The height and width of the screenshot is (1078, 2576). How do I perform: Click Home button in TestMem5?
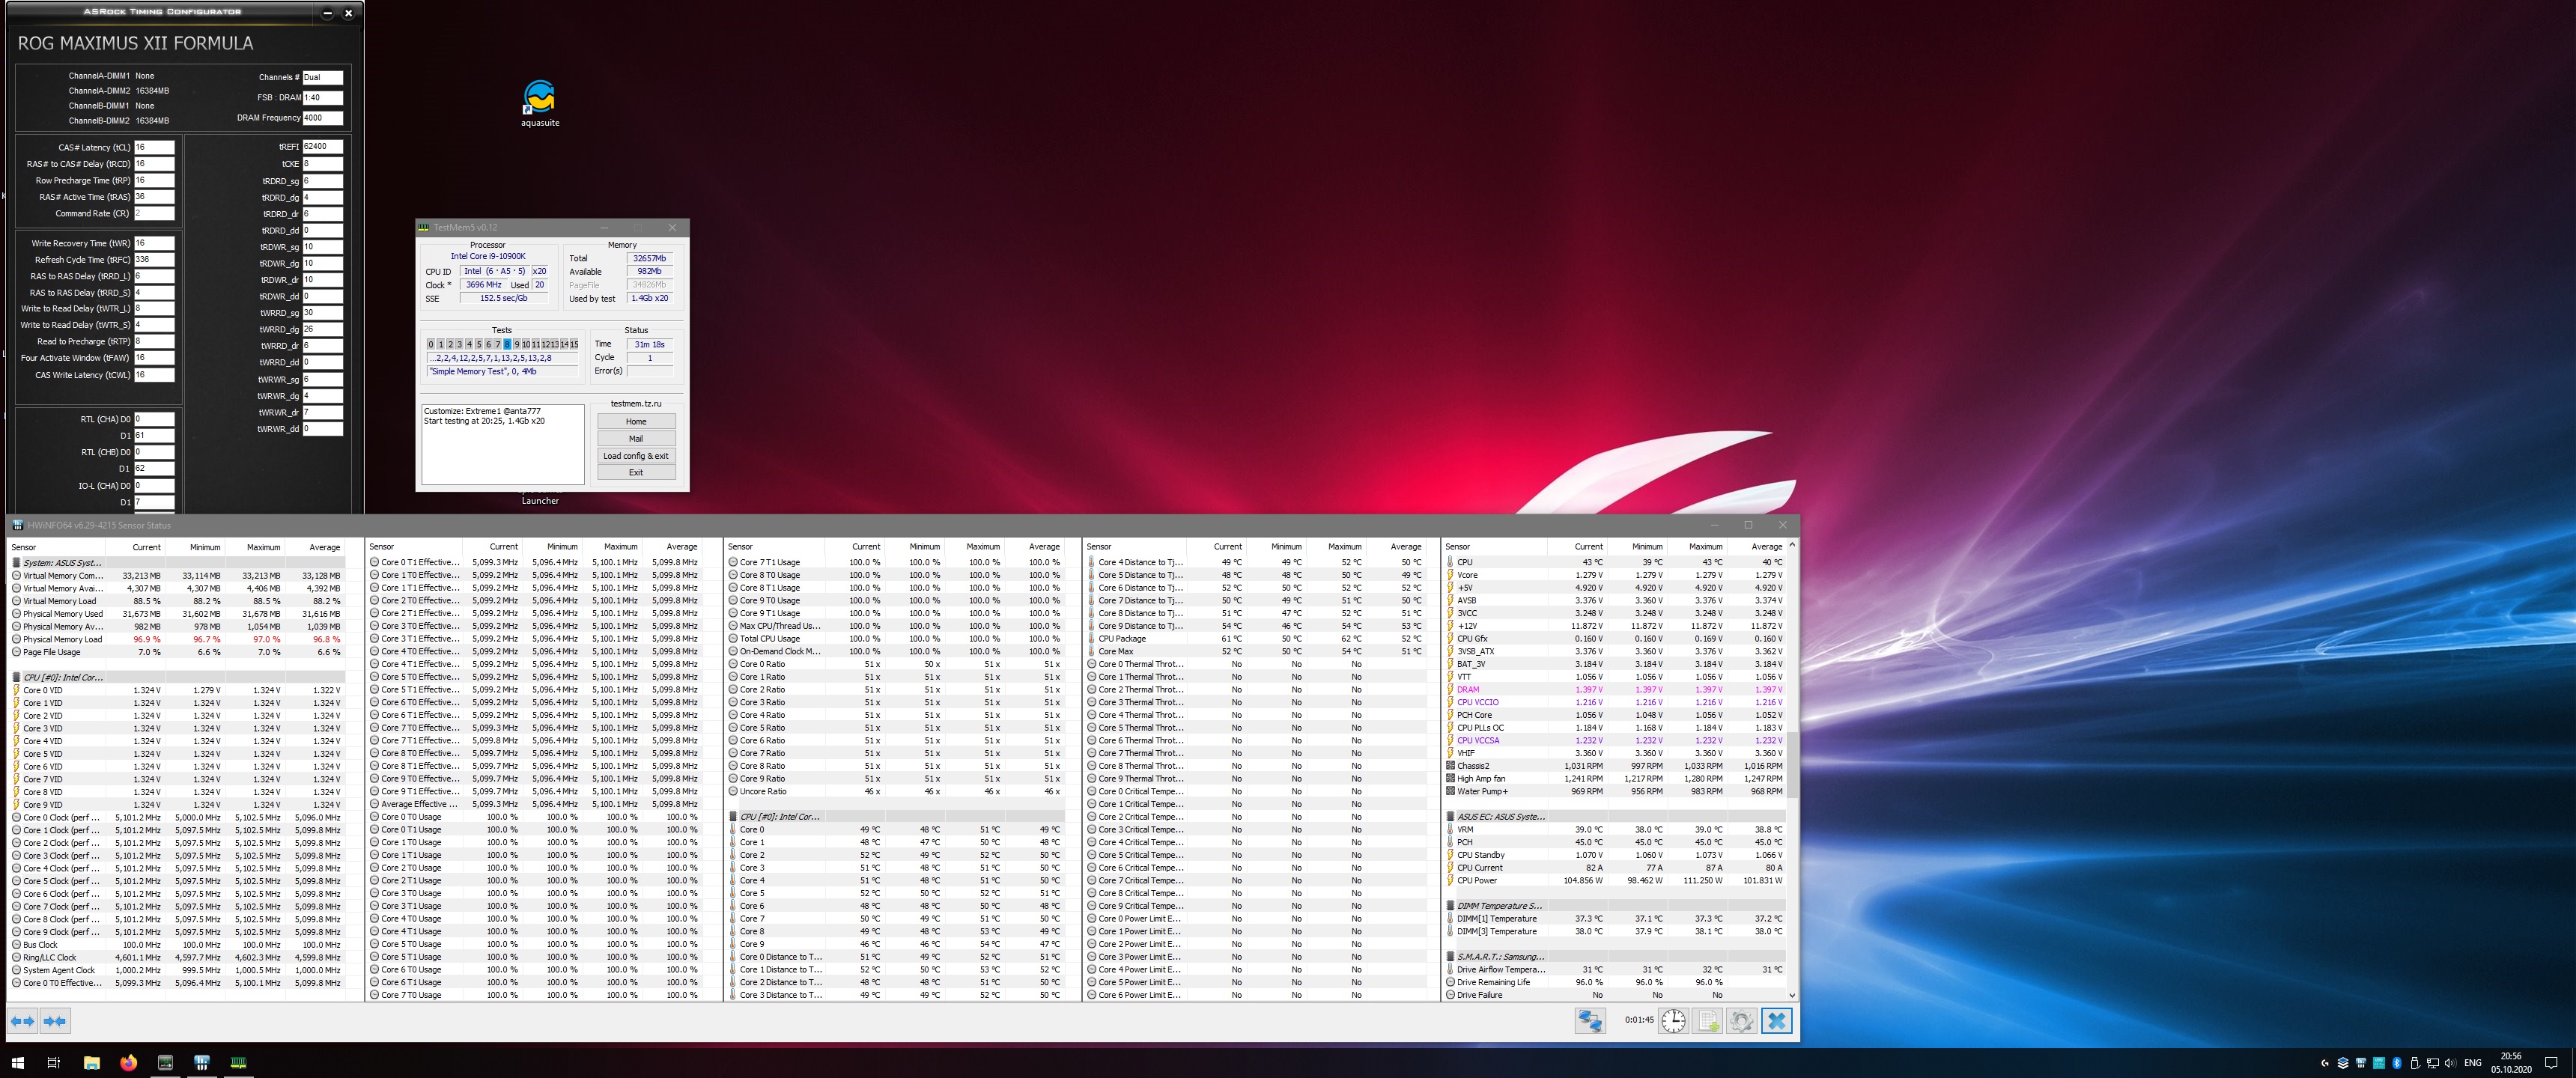[636, 422]
